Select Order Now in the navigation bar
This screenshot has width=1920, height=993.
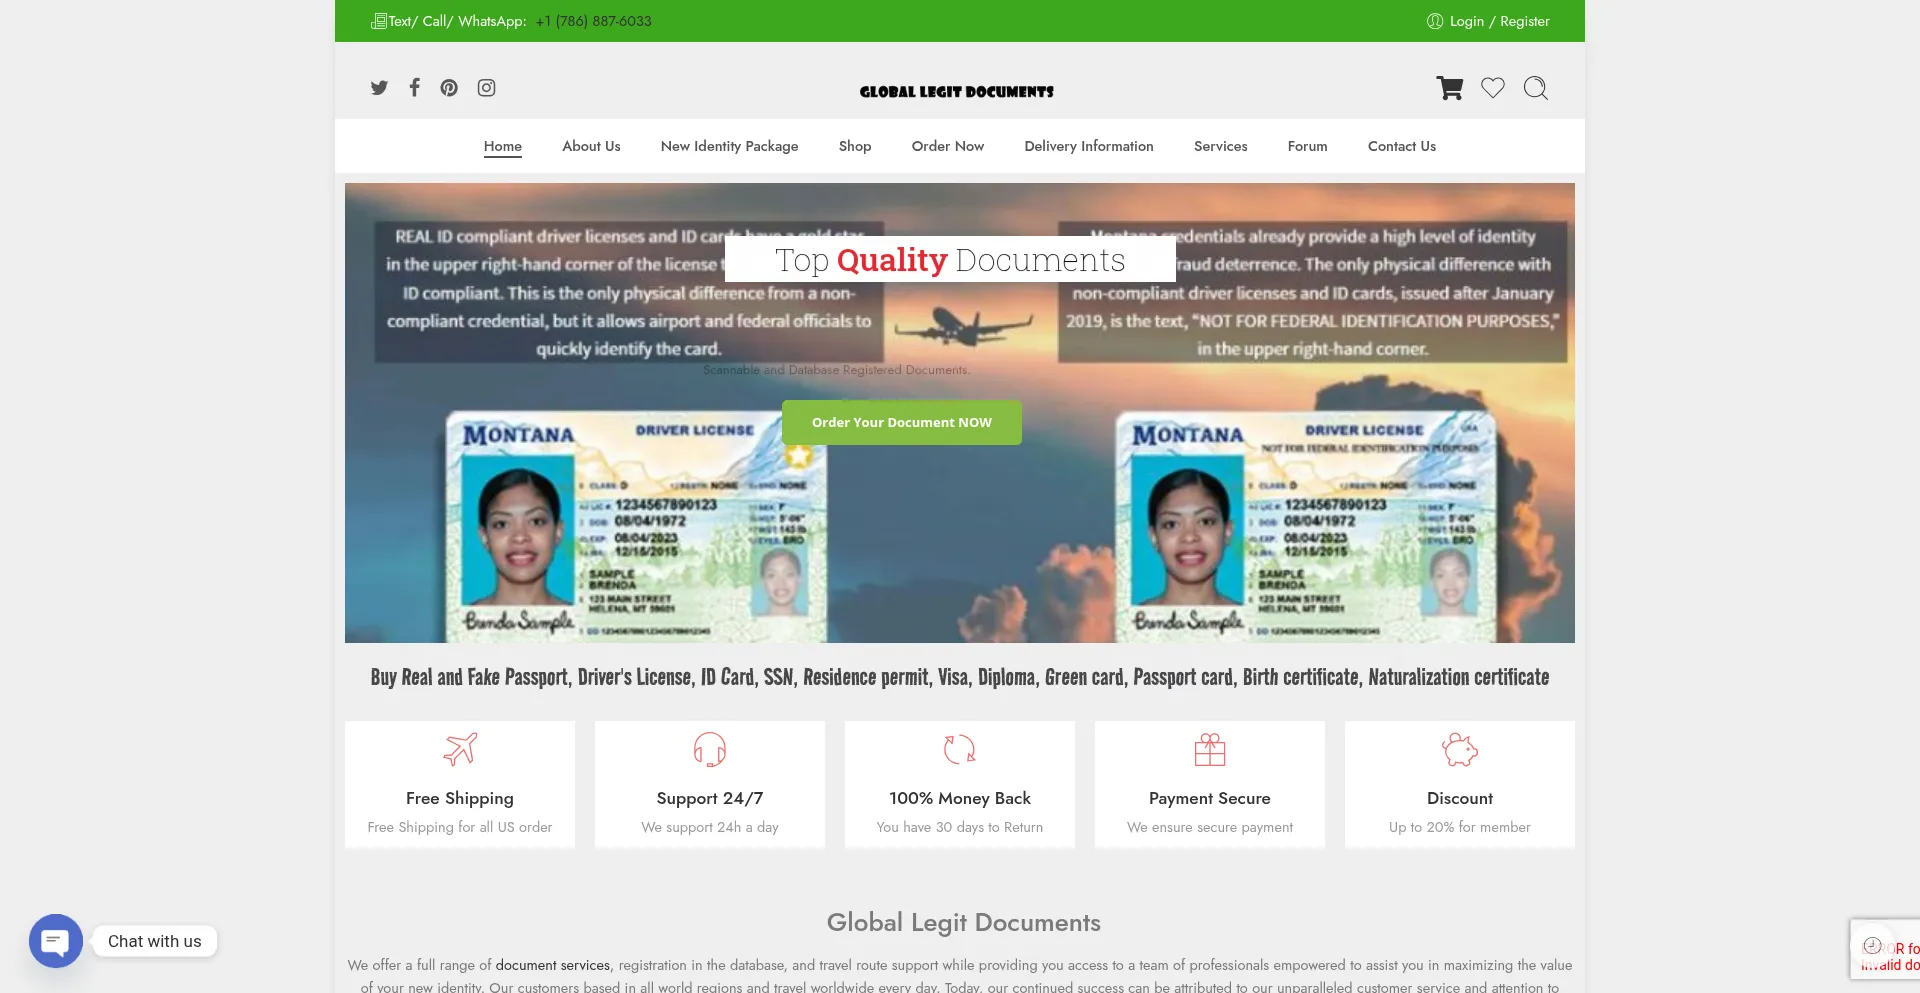(x=948, y=146)
